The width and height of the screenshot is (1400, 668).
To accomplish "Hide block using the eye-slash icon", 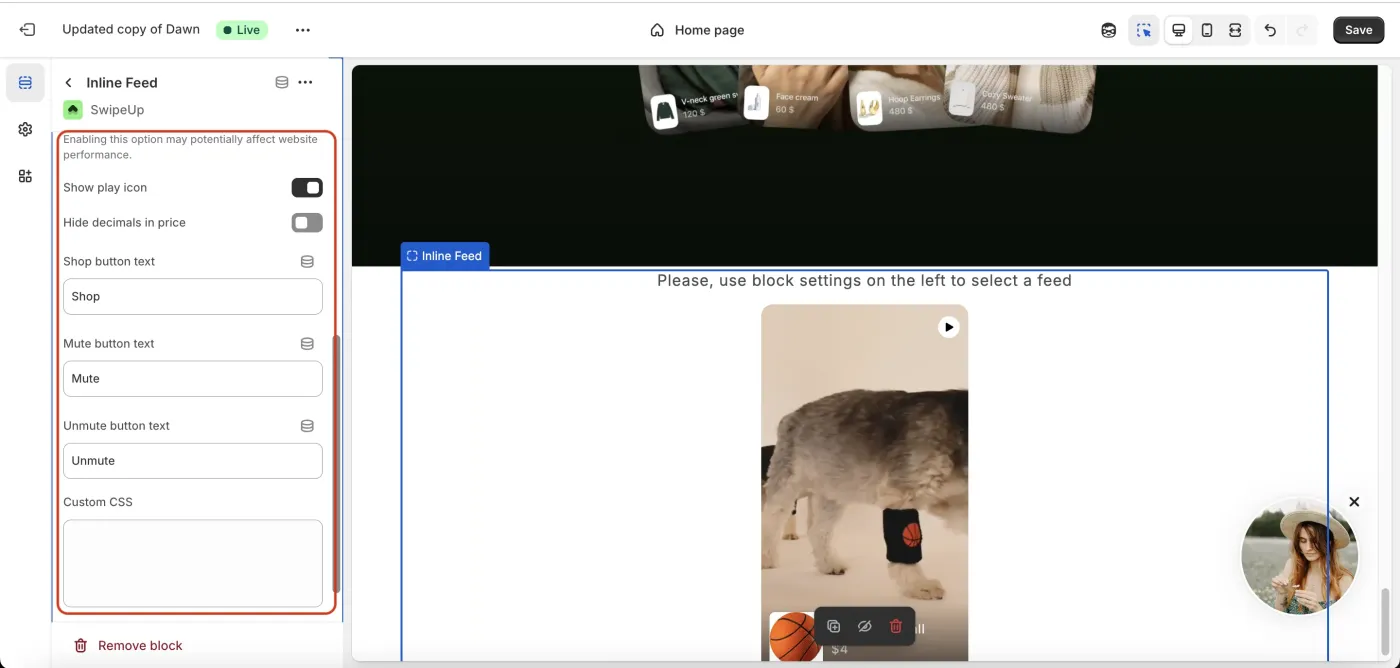I will point(865,627).
